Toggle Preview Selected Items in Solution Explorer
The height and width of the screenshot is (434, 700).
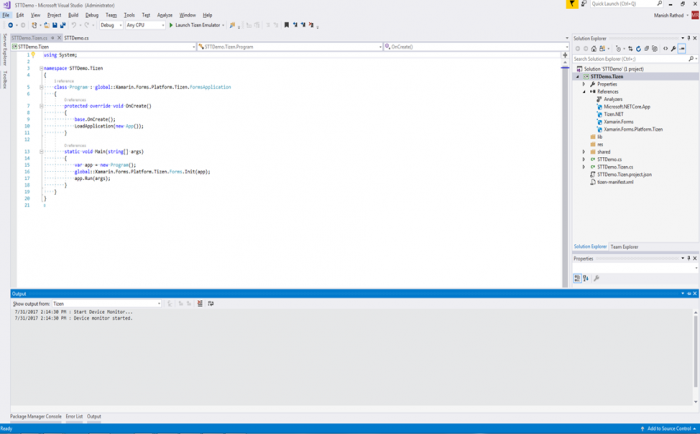[682, 48]
